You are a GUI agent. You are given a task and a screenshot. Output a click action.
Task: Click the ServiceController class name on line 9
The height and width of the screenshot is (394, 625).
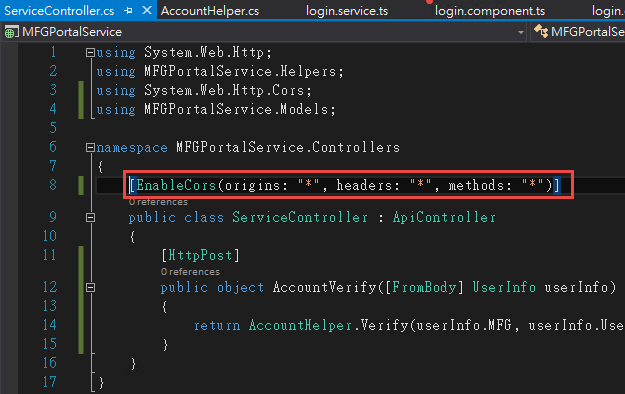point(300,217)
